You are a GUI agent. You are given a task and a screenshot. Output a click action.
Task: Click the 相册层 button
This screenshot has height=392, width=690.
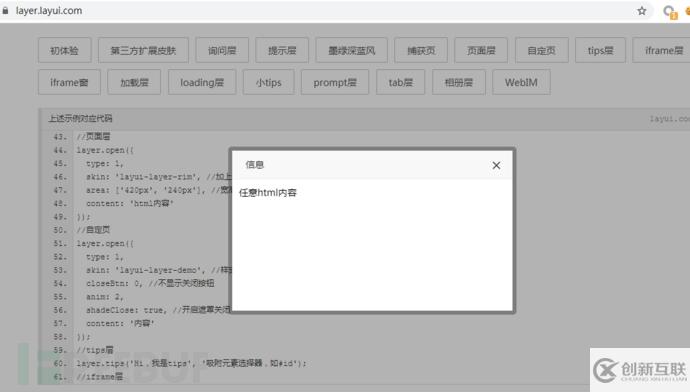459,82
